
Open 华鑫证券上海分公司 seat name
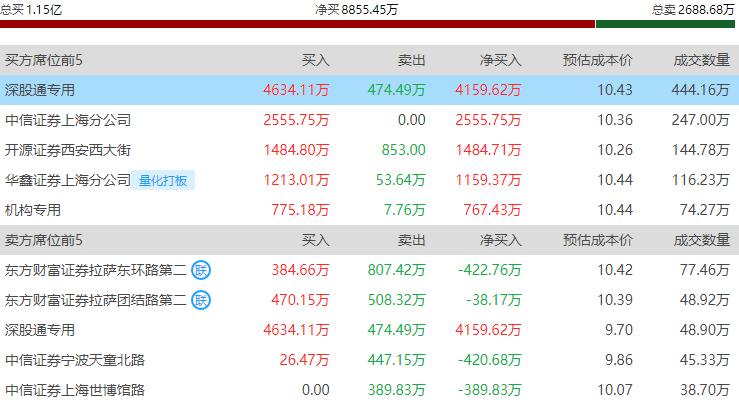pos(68,180)
